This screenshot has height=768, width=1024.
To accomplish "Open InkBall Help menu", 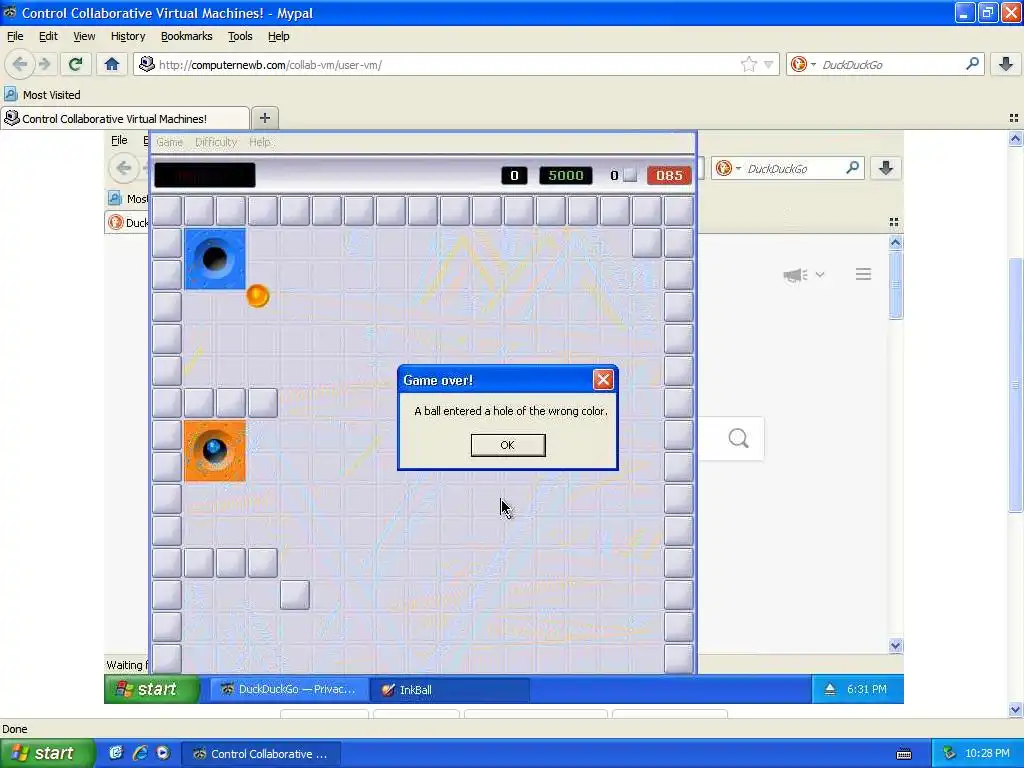I will pyautogui.click(x=259, y=142).
